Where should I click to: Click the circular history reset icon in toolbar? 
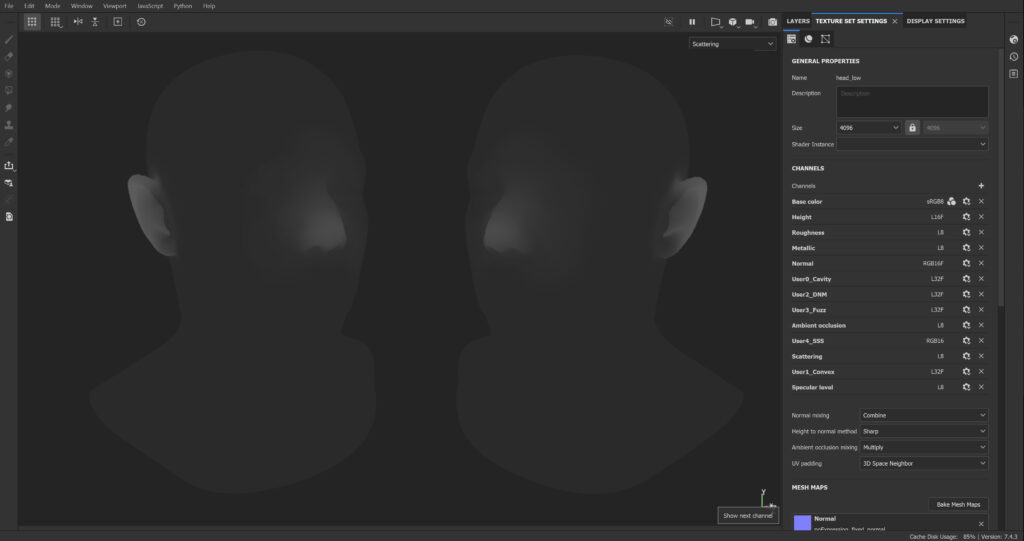141,22
